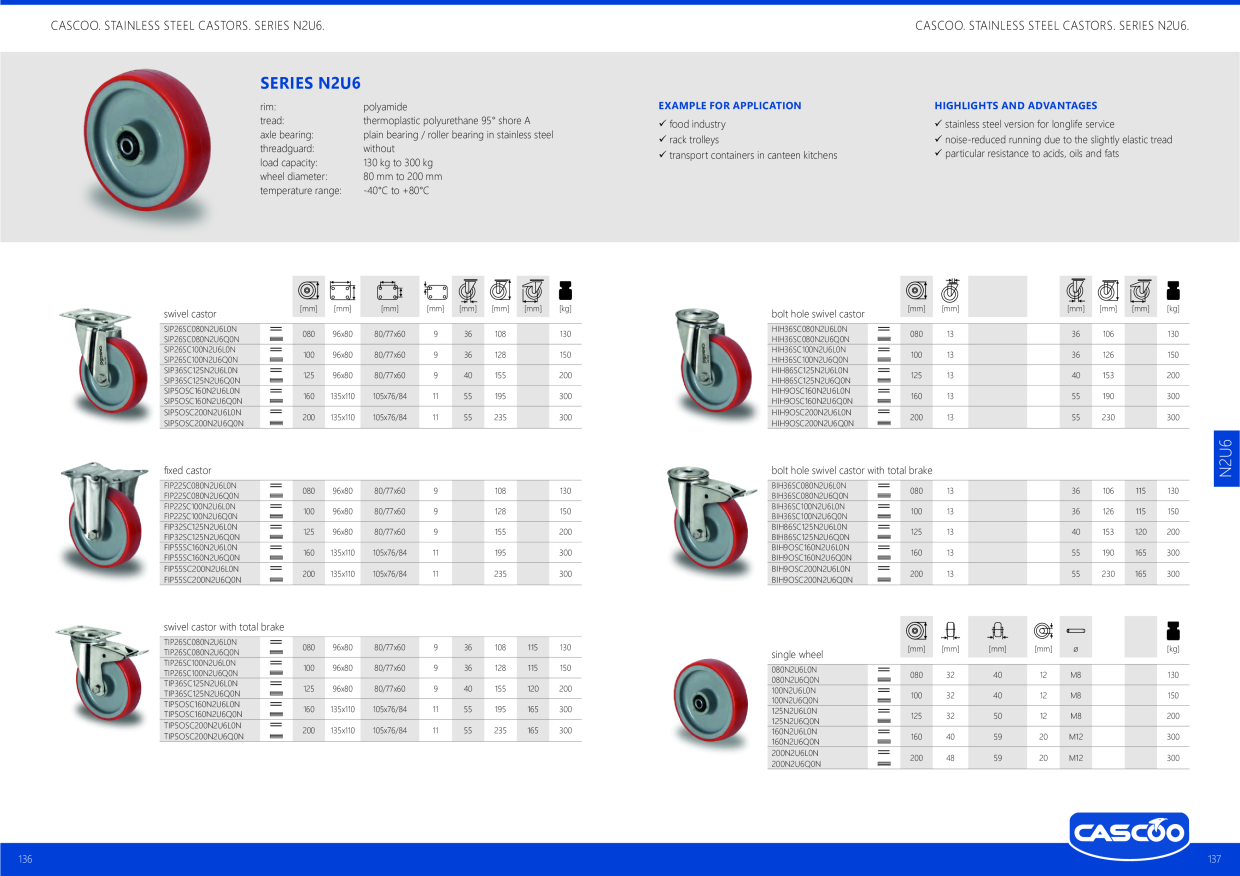Viewport: 1240px width, 876px height.
Task: Click offset icon in bolt hole swivel castor header
Action: coord(1076,291)
